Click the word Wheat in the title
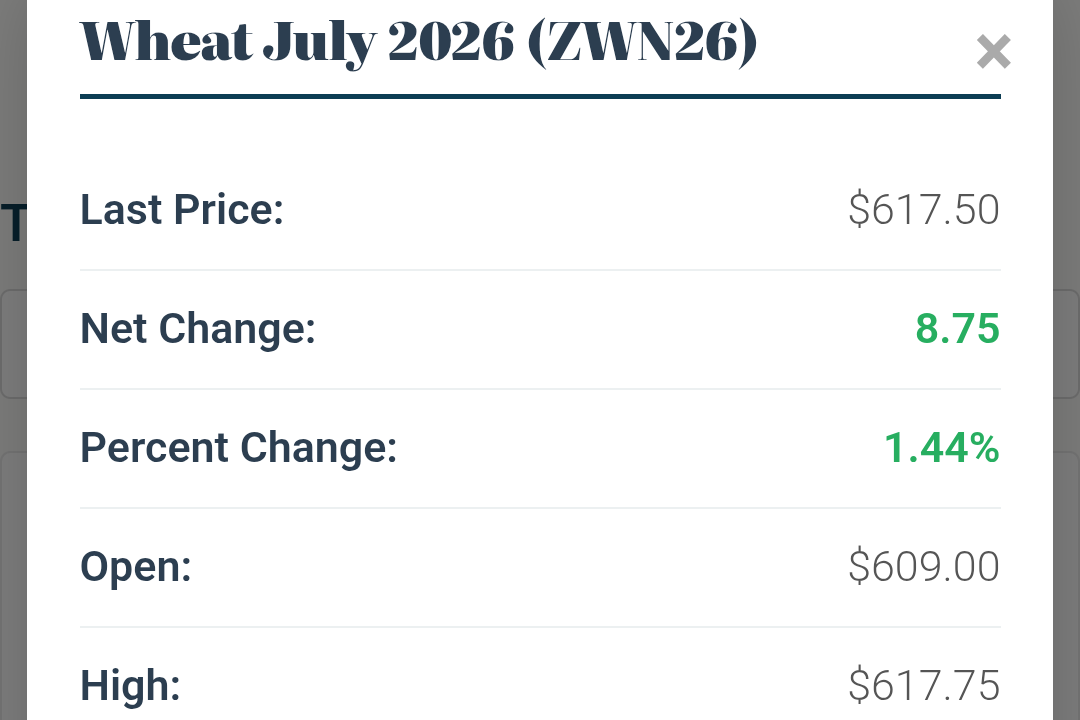Image resolution: width=1080 pixels, height=720 pixels. click(x=166, y=42)
